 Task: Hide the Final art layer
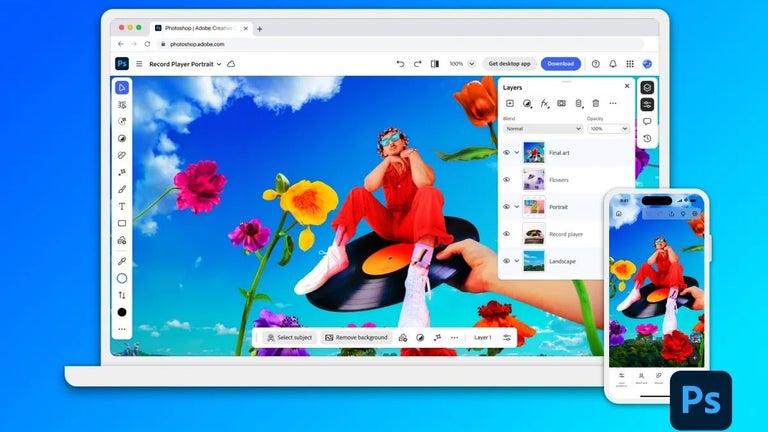click(x=506, y=153)
